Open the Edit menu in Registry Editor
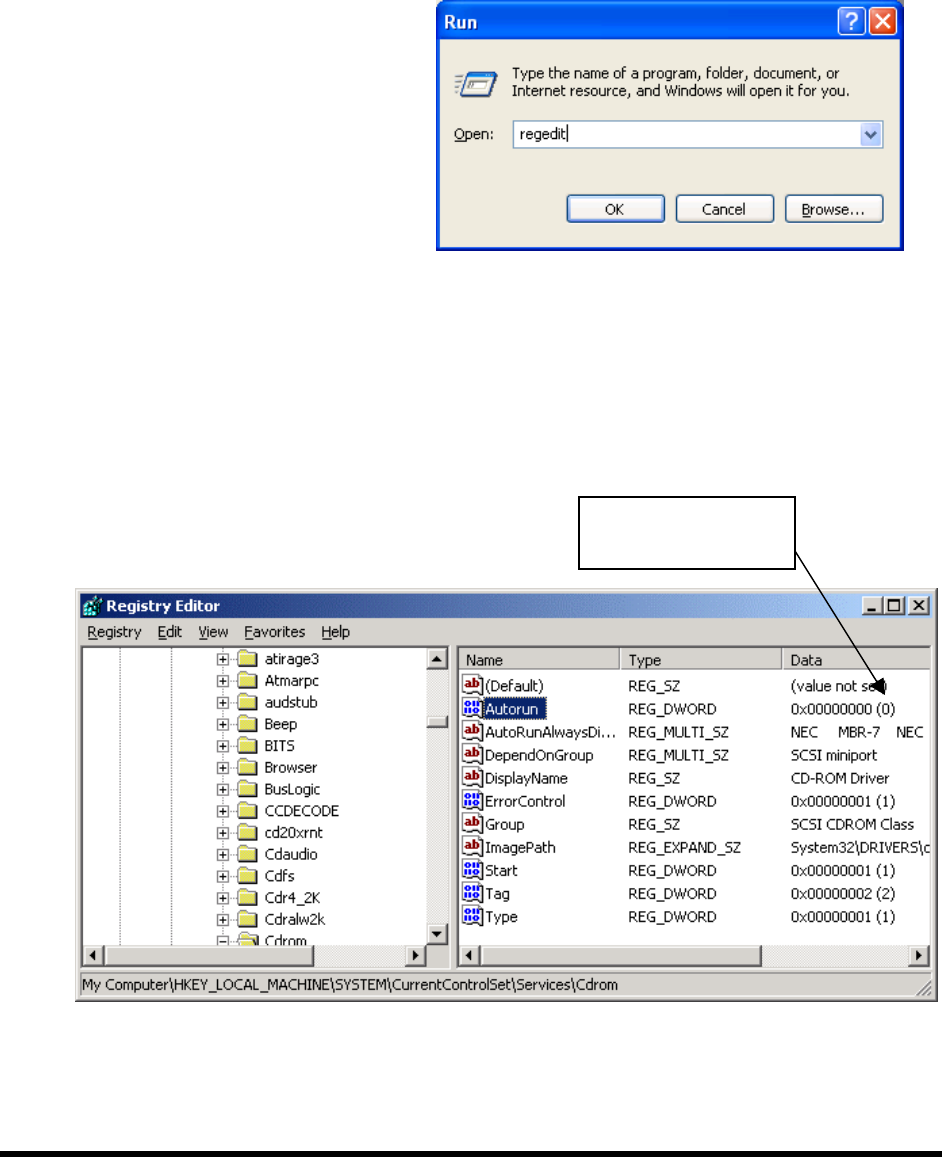 (170, 632)
